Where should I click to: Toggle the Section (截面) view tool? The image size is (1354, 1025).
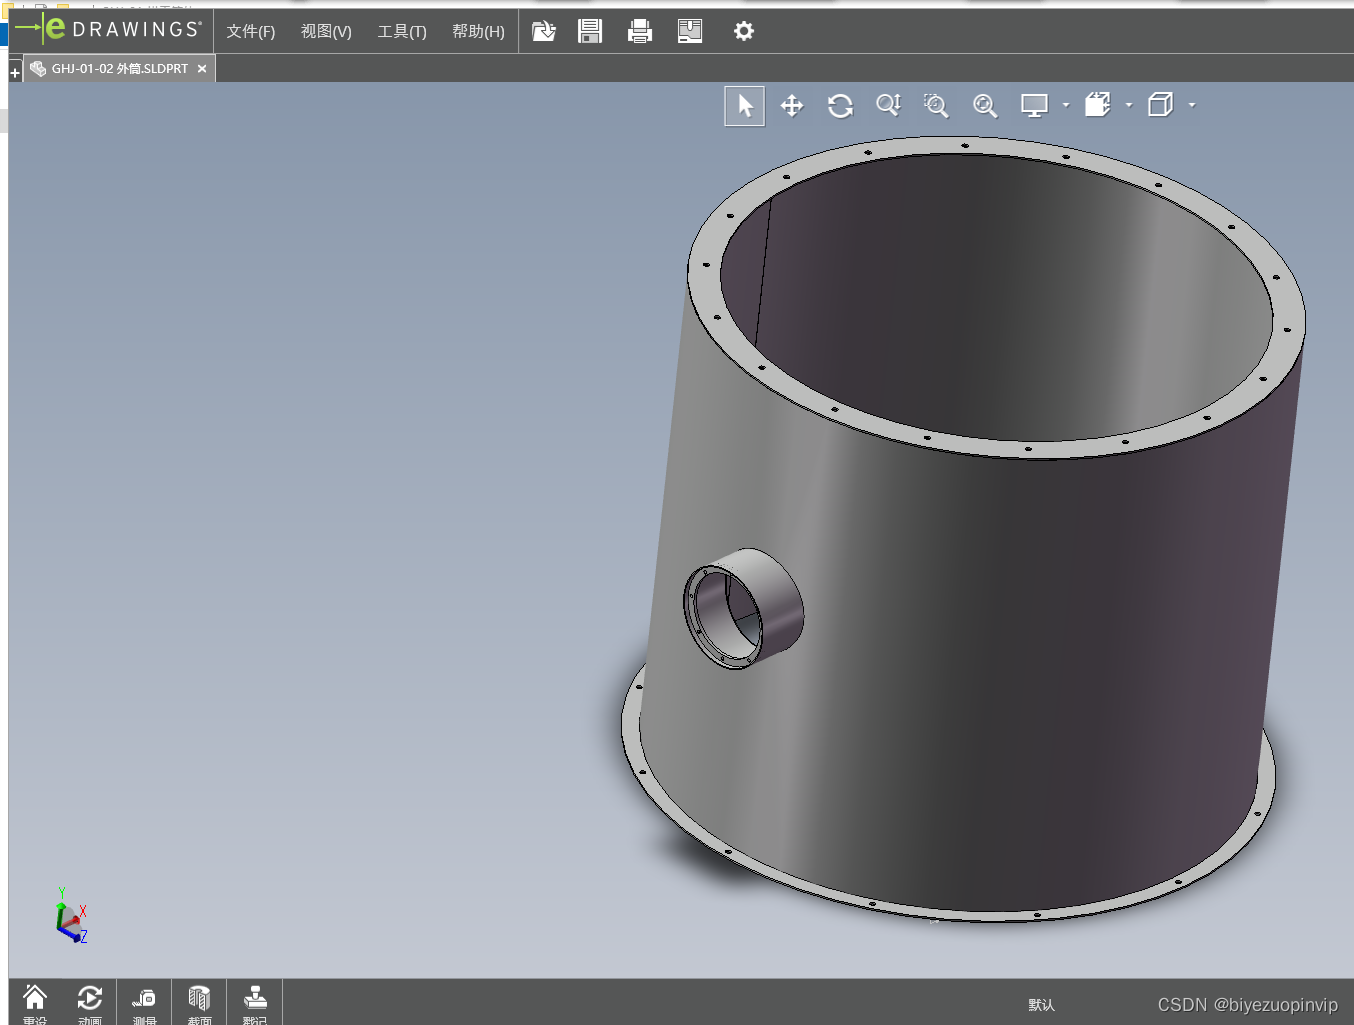[199, 1003]
